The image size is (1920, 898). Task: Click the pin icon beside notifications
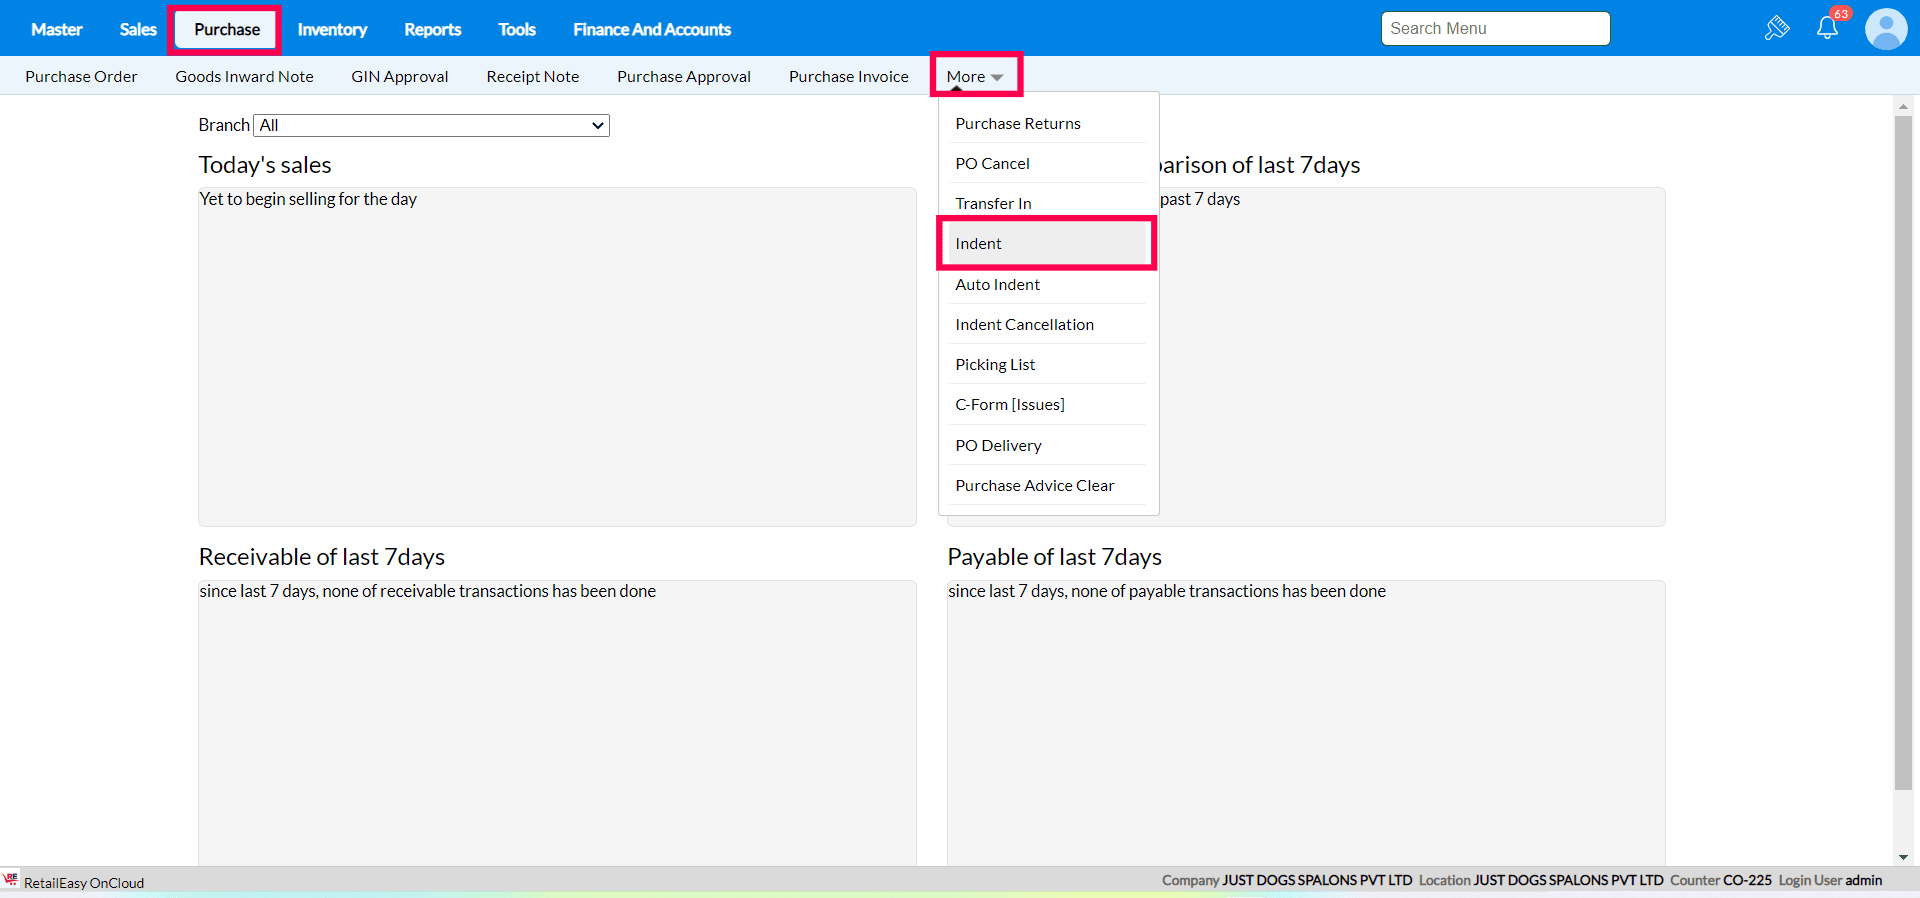pyautogui.click(x=1777, y=28)
